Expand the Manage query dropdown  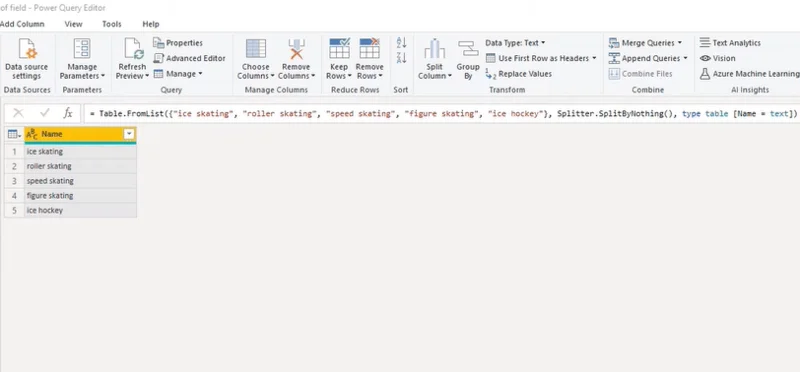click(201, 73)
